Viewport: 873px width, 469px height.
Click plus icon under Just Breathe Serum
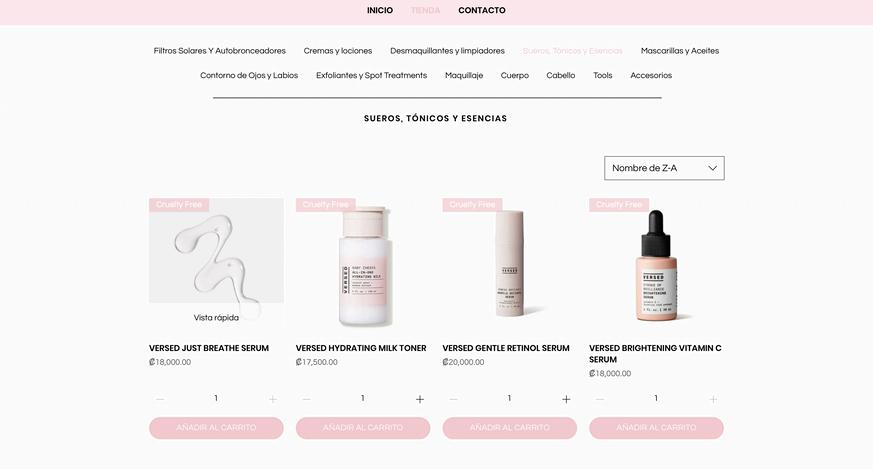273,399
